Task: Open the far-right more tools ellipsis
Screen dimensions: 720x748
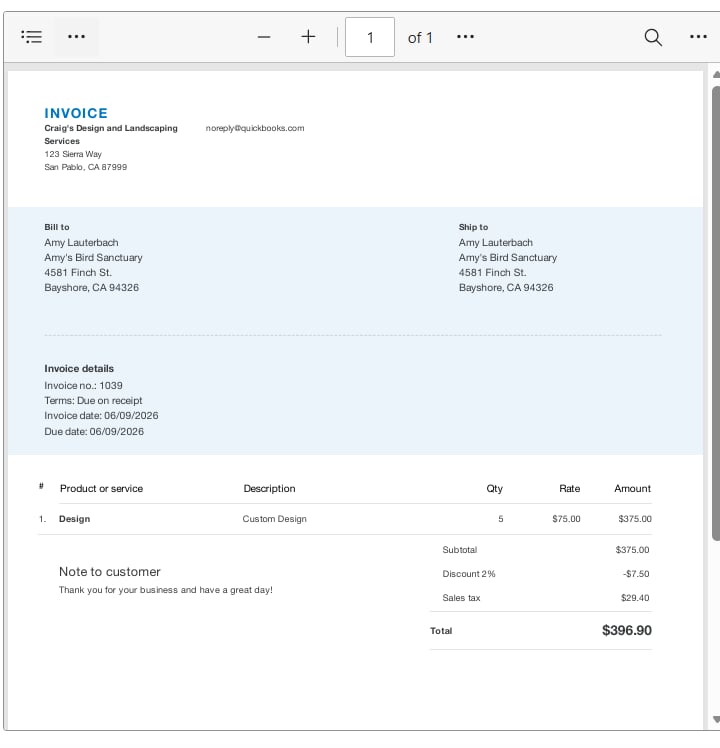Action: click(698, 37)
